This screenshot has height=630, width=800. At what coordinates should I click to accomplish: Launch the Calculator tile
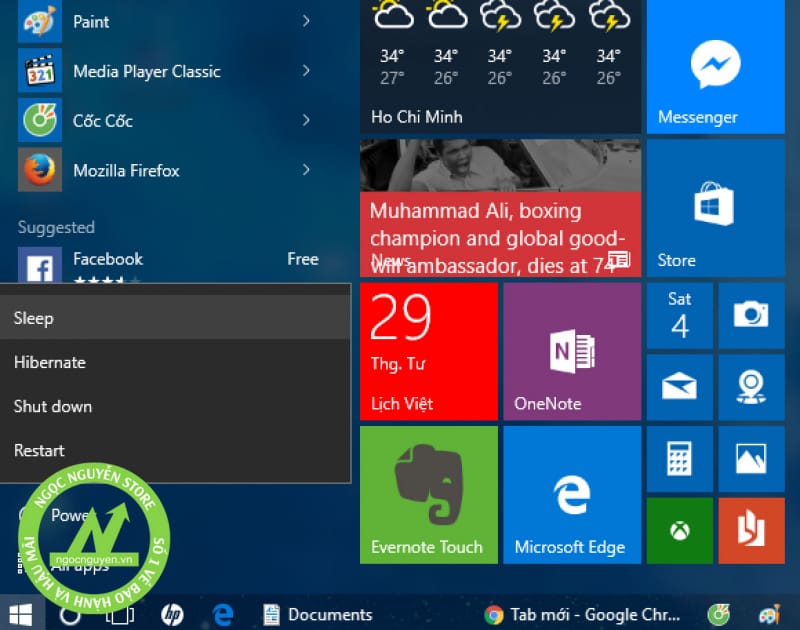point(680,458)
